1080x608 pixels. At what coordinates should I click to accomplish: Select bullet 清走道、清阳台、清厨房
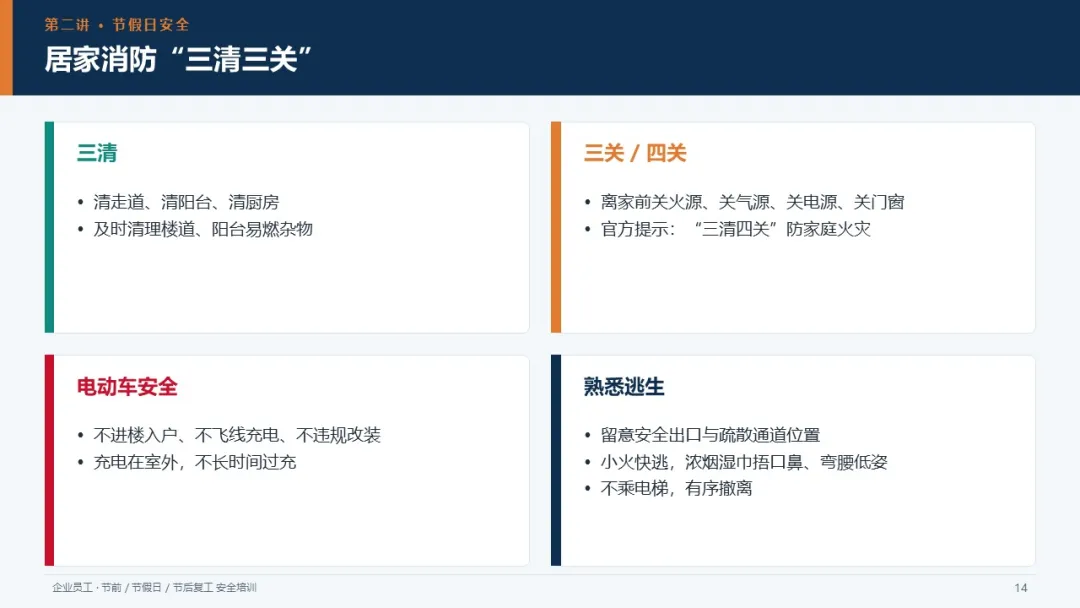click(186, 202)
